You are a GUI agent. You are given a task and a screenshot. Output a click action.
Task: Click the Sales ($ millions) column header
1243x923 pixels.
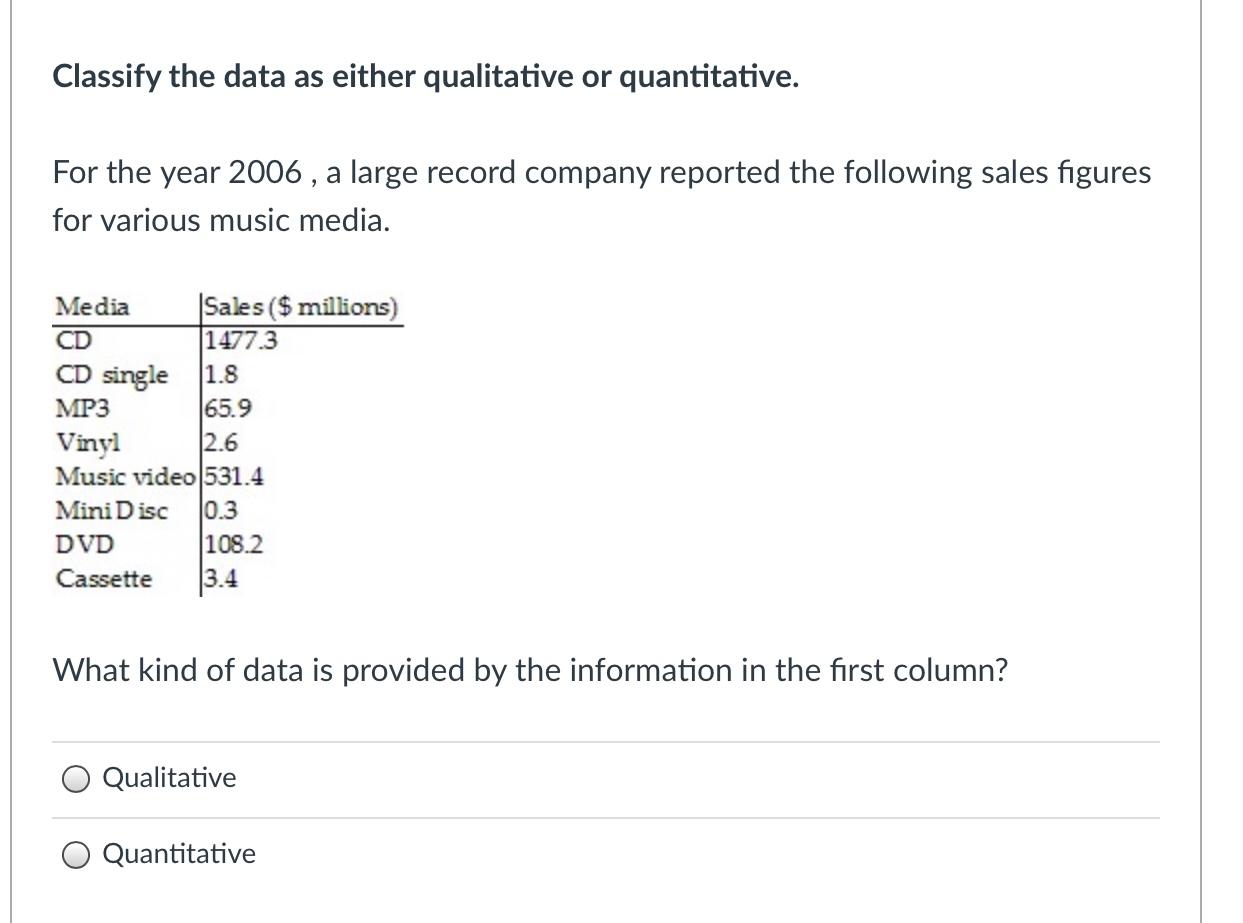[x=299, y=307]
